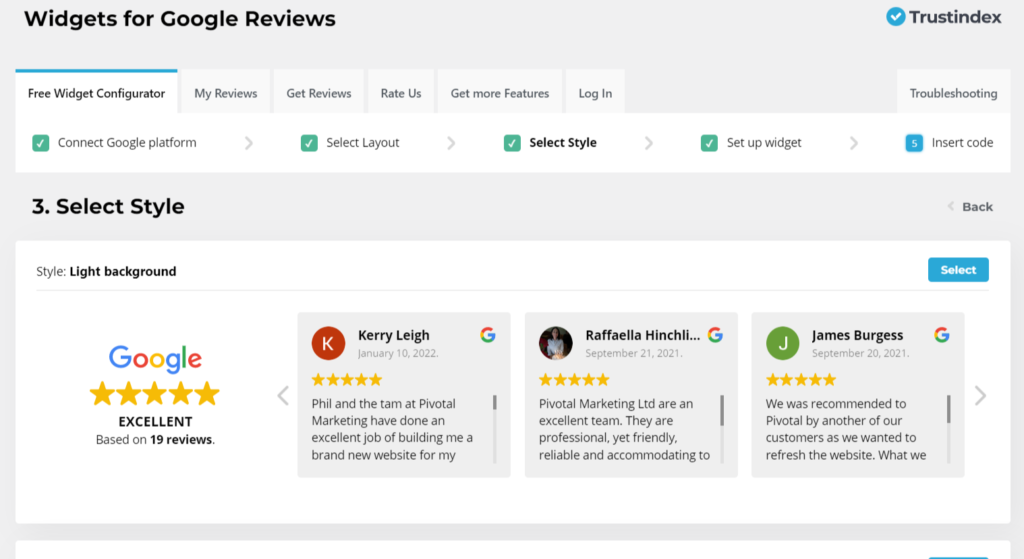Click star rating in Kerry Leigh's review
The height and width of the screenshot is (559, 1024).
pyautogui.click(x=347, y=379)
